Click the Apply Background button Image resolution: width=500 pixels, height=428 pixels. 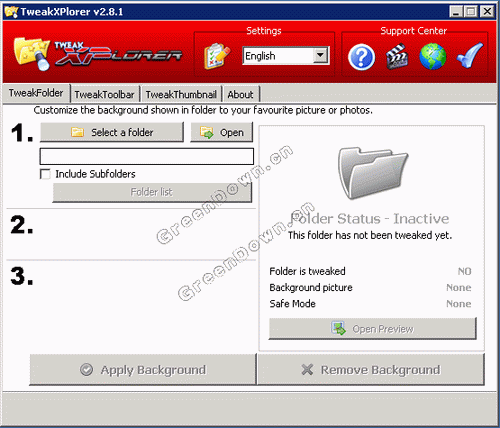tap(143, 370)
